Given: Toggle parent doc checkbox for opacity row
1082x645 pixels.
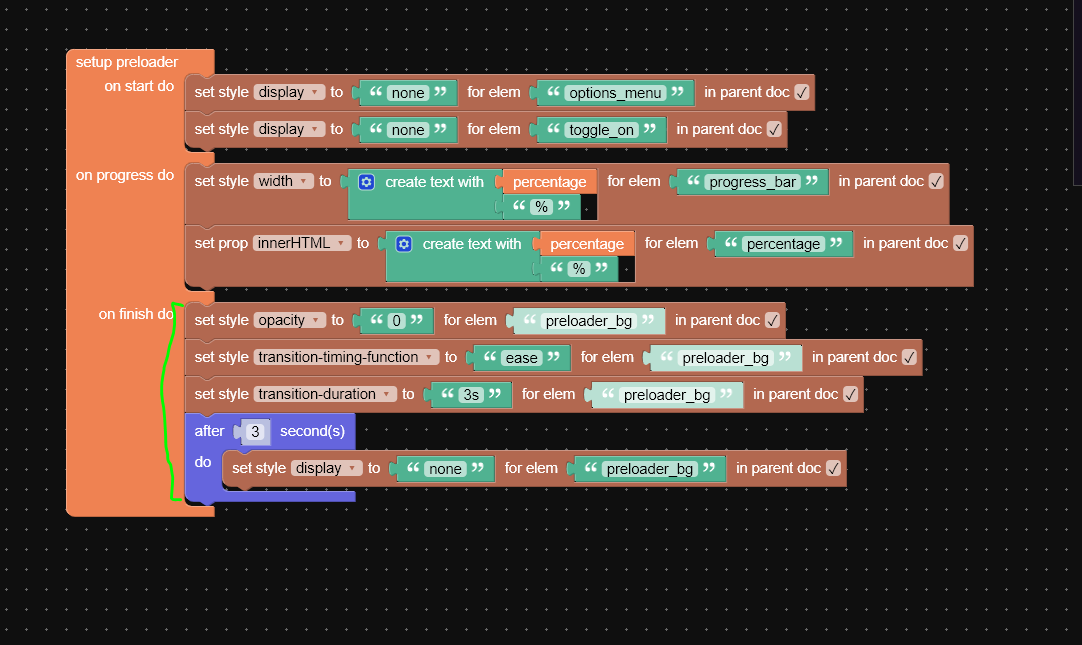Looking at the screenshot, I should coord(772,320).
